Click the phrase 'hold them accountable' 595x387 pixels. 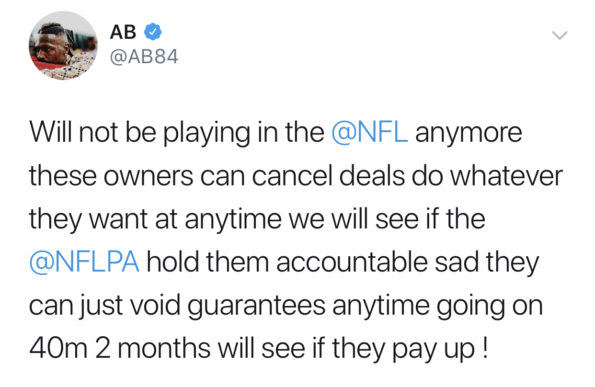[287, 263]
